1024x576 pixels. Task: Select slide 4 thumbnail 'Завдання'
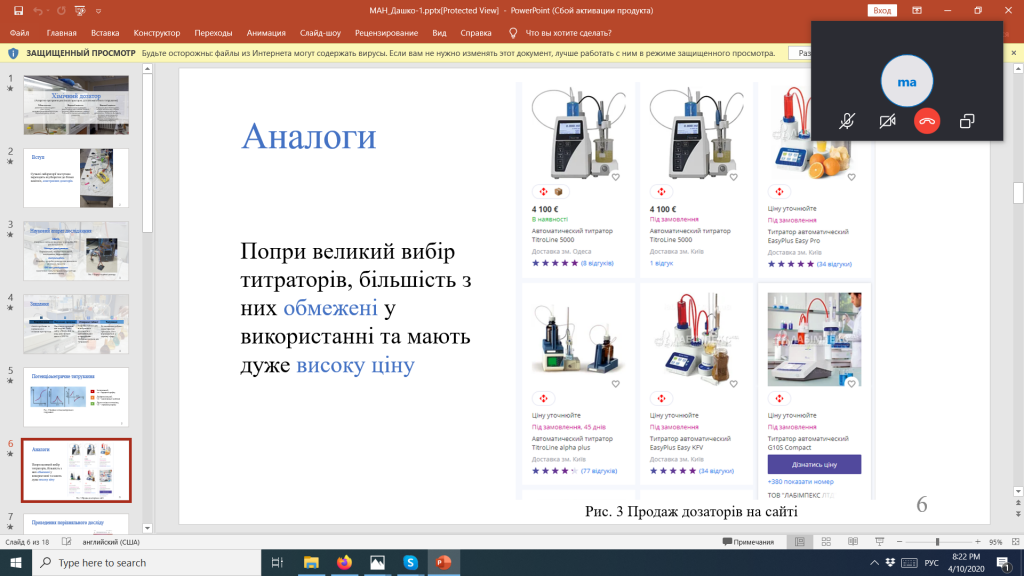[76, 324]
